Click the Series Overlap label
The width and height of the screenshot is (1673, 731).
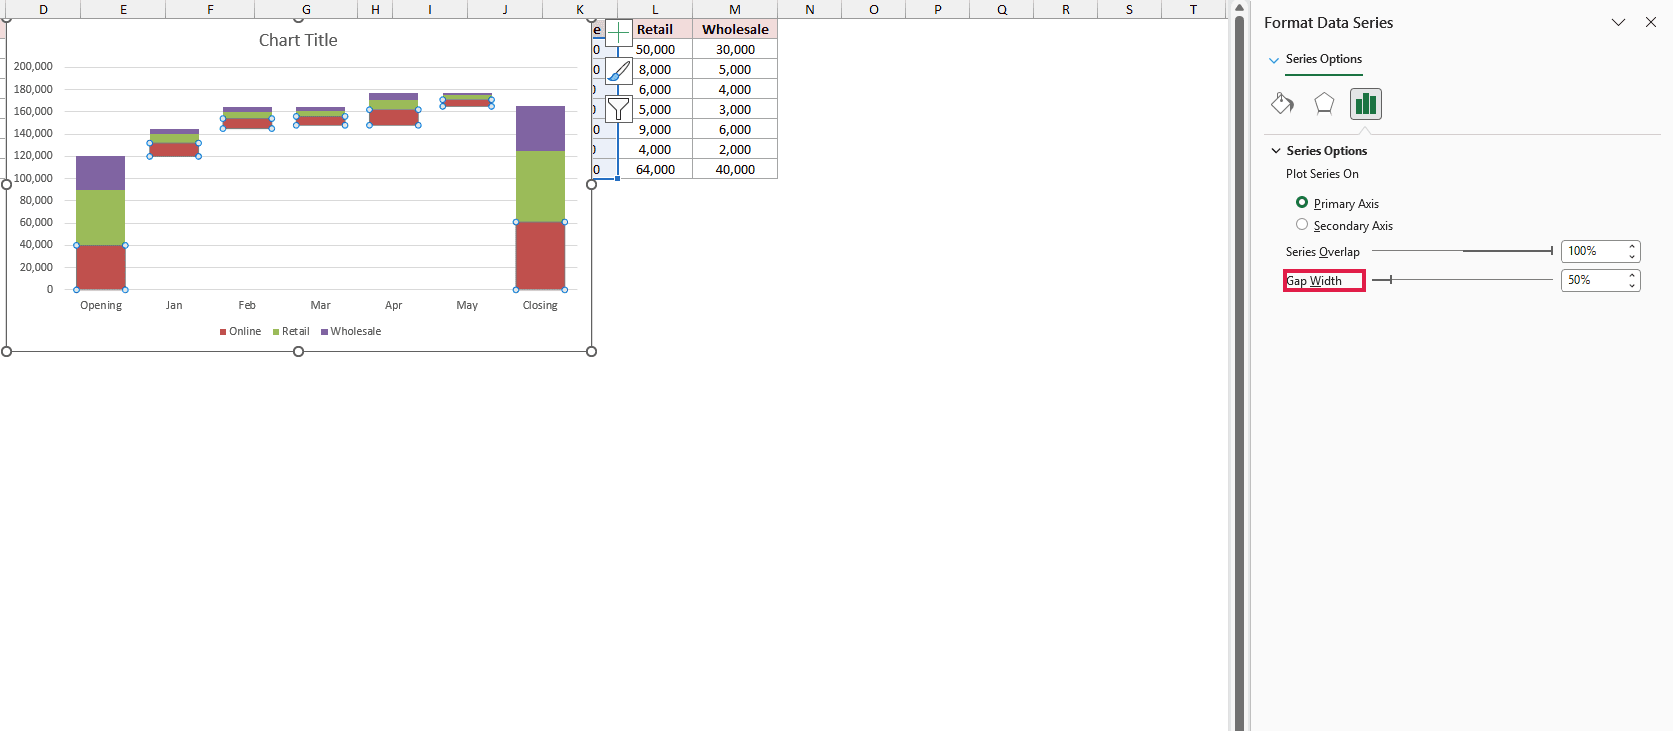(x=1323, y=252)
